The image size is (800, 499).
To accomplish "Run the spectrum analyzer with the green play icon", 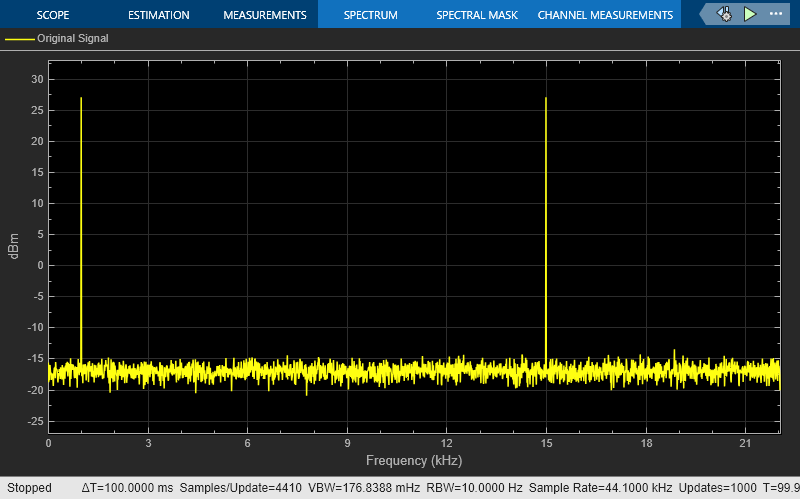I will [749, 14].
